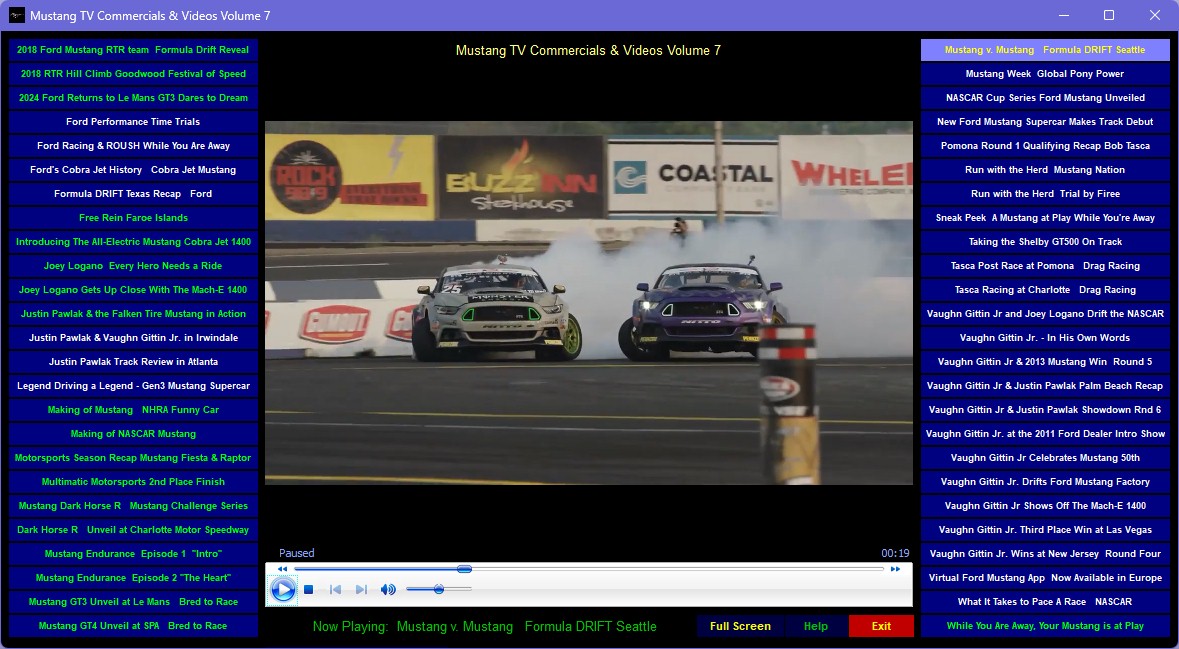The height and width of the screenshot is (649, 1179).
Task: Click the Mustang app icon in title bar
Action: click(x=17, y=15)
